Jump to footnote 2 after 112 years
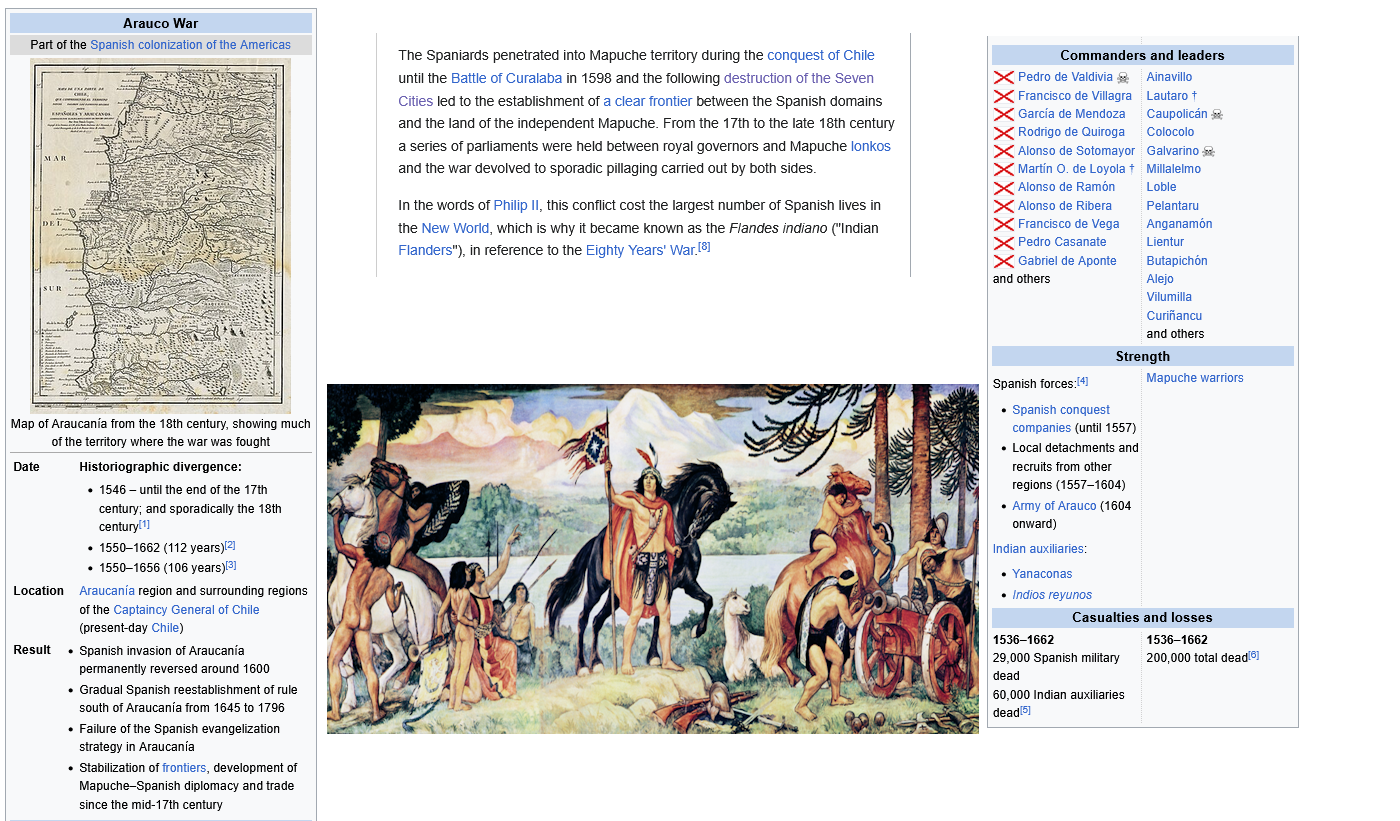 [230, 545]
